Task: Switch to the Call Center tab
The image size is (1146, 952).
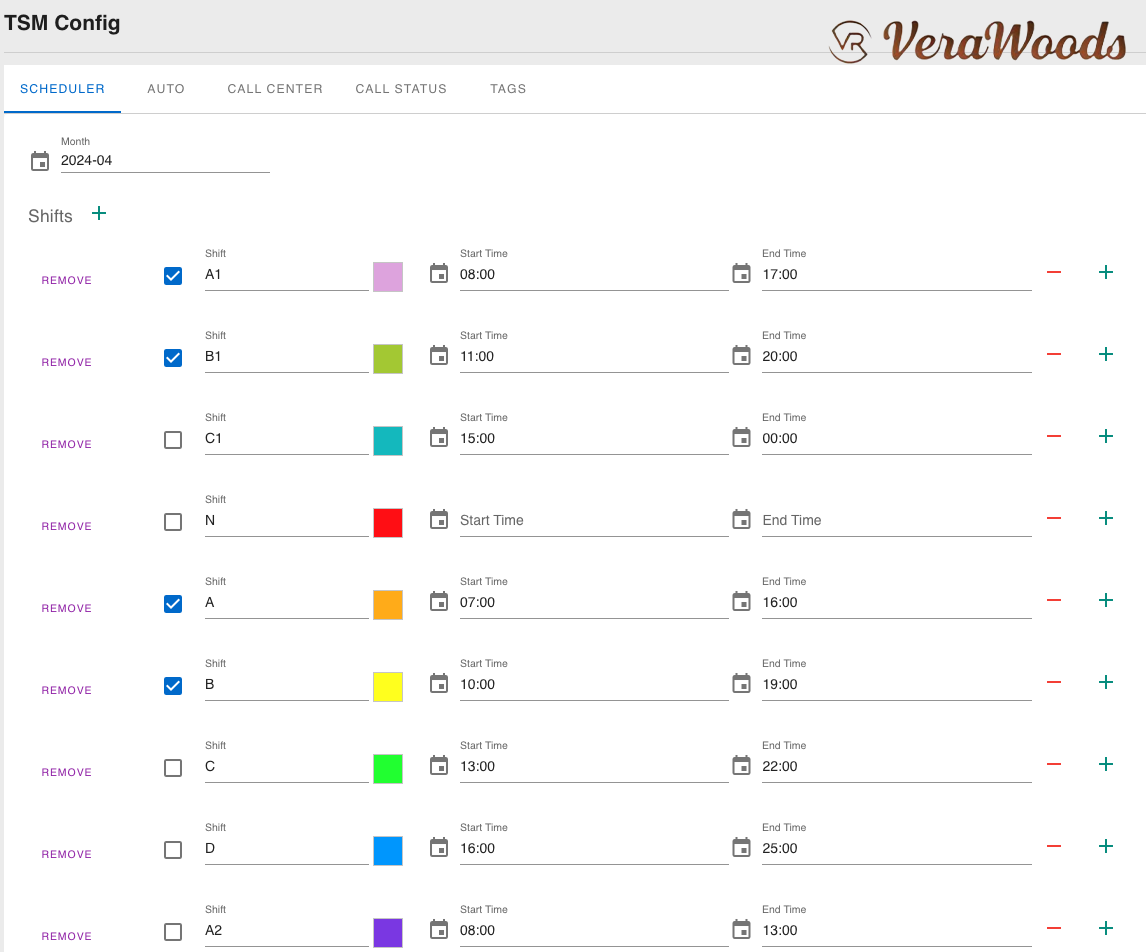Action: [x=275, y=89]
